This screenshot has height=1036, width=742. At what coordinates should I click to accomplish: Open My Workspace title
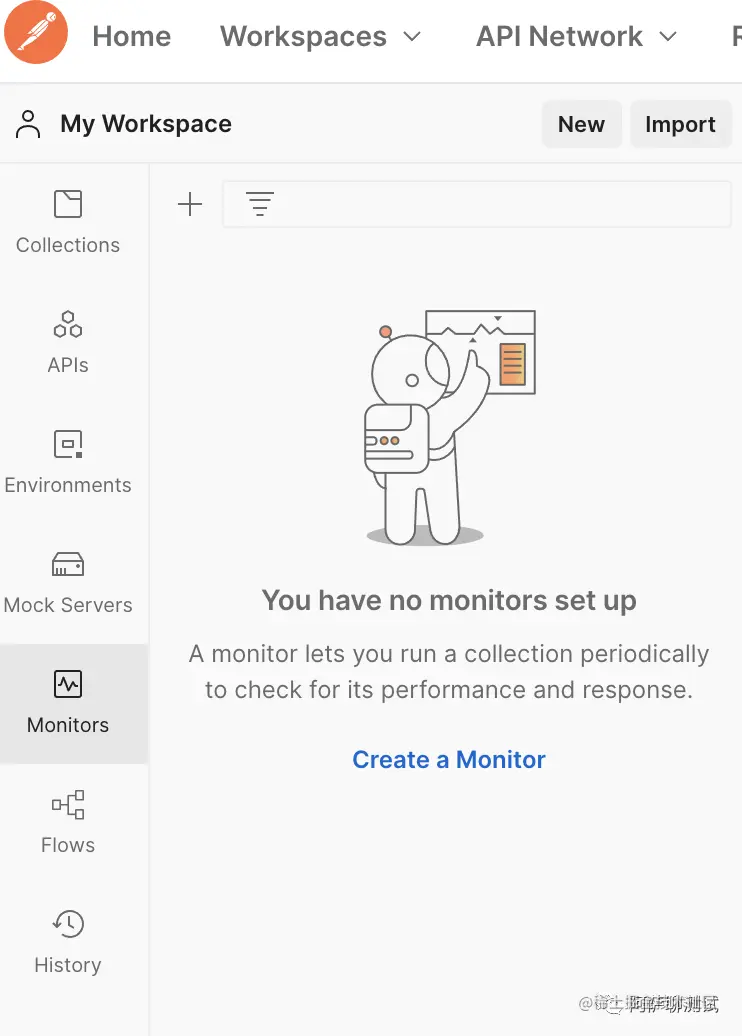[x=146, y=124]
